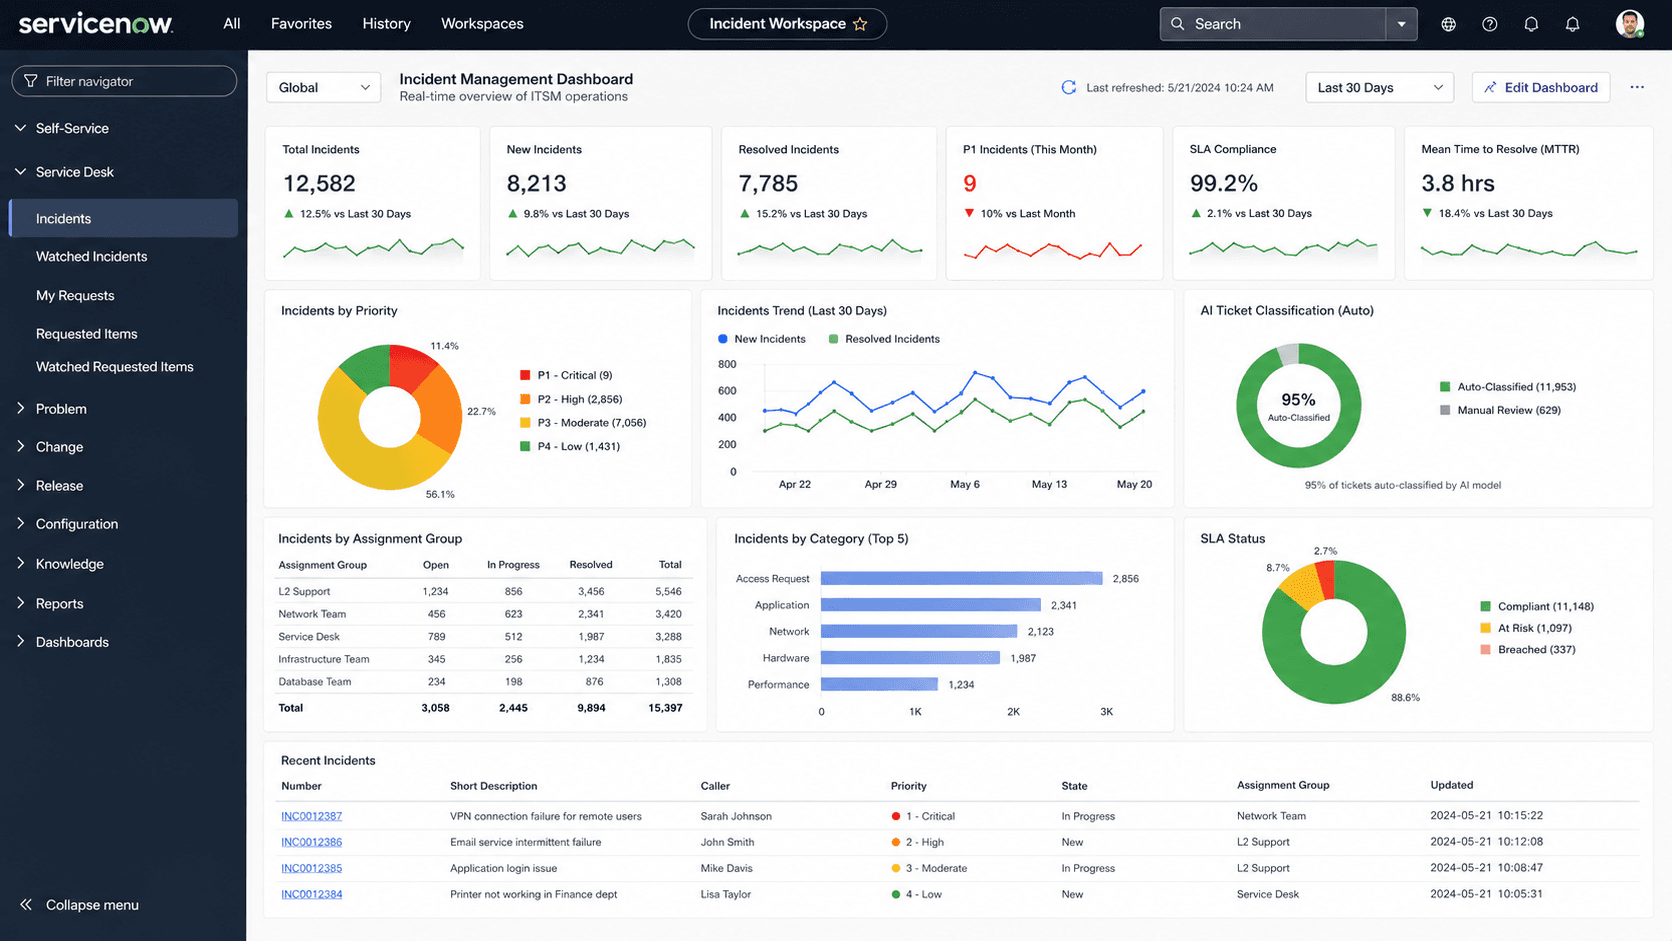Open incident INC0012386
Screen dimensions: 1672x941
311,842
